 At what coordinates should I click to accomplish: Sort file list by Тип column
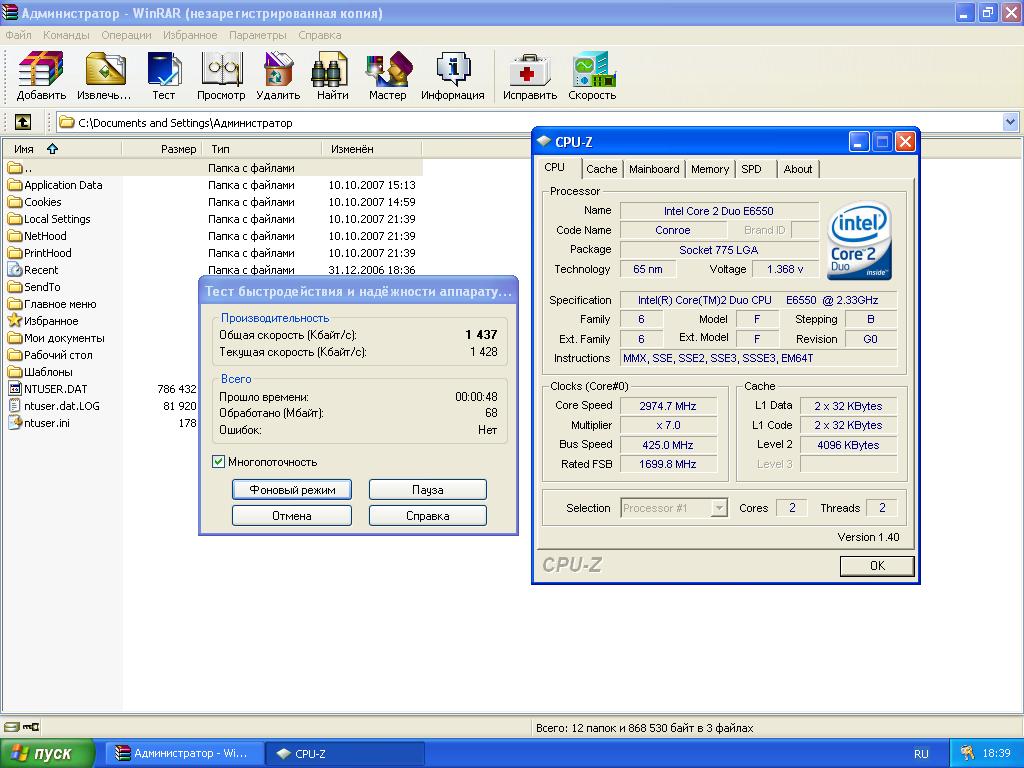262,149
